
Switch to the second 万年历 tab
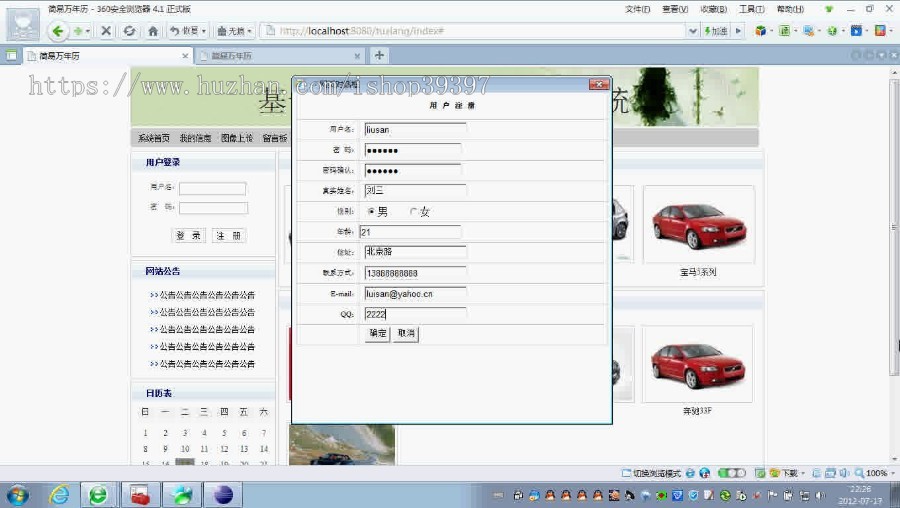pyautogui.click(x=281, y=56)
